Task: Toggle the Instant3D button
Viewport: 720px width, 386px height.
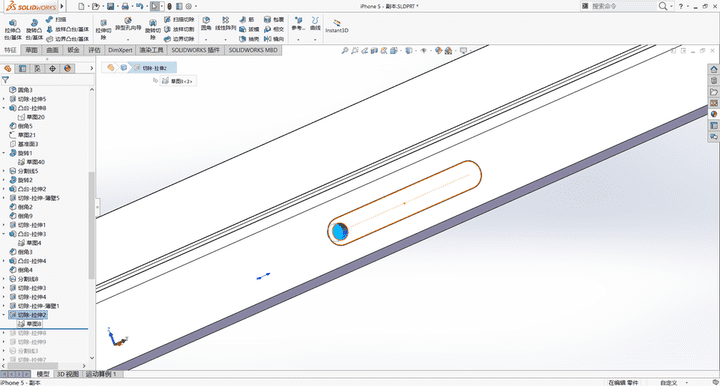Action: (x=337, y=26)
